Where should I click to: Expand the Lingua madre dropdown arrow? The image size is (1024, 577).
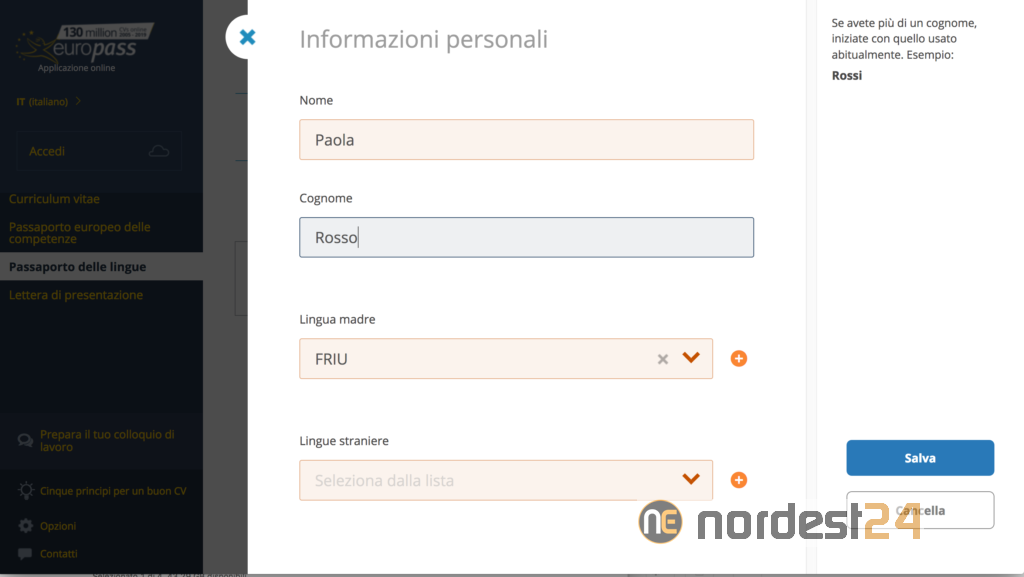(690, 358)
